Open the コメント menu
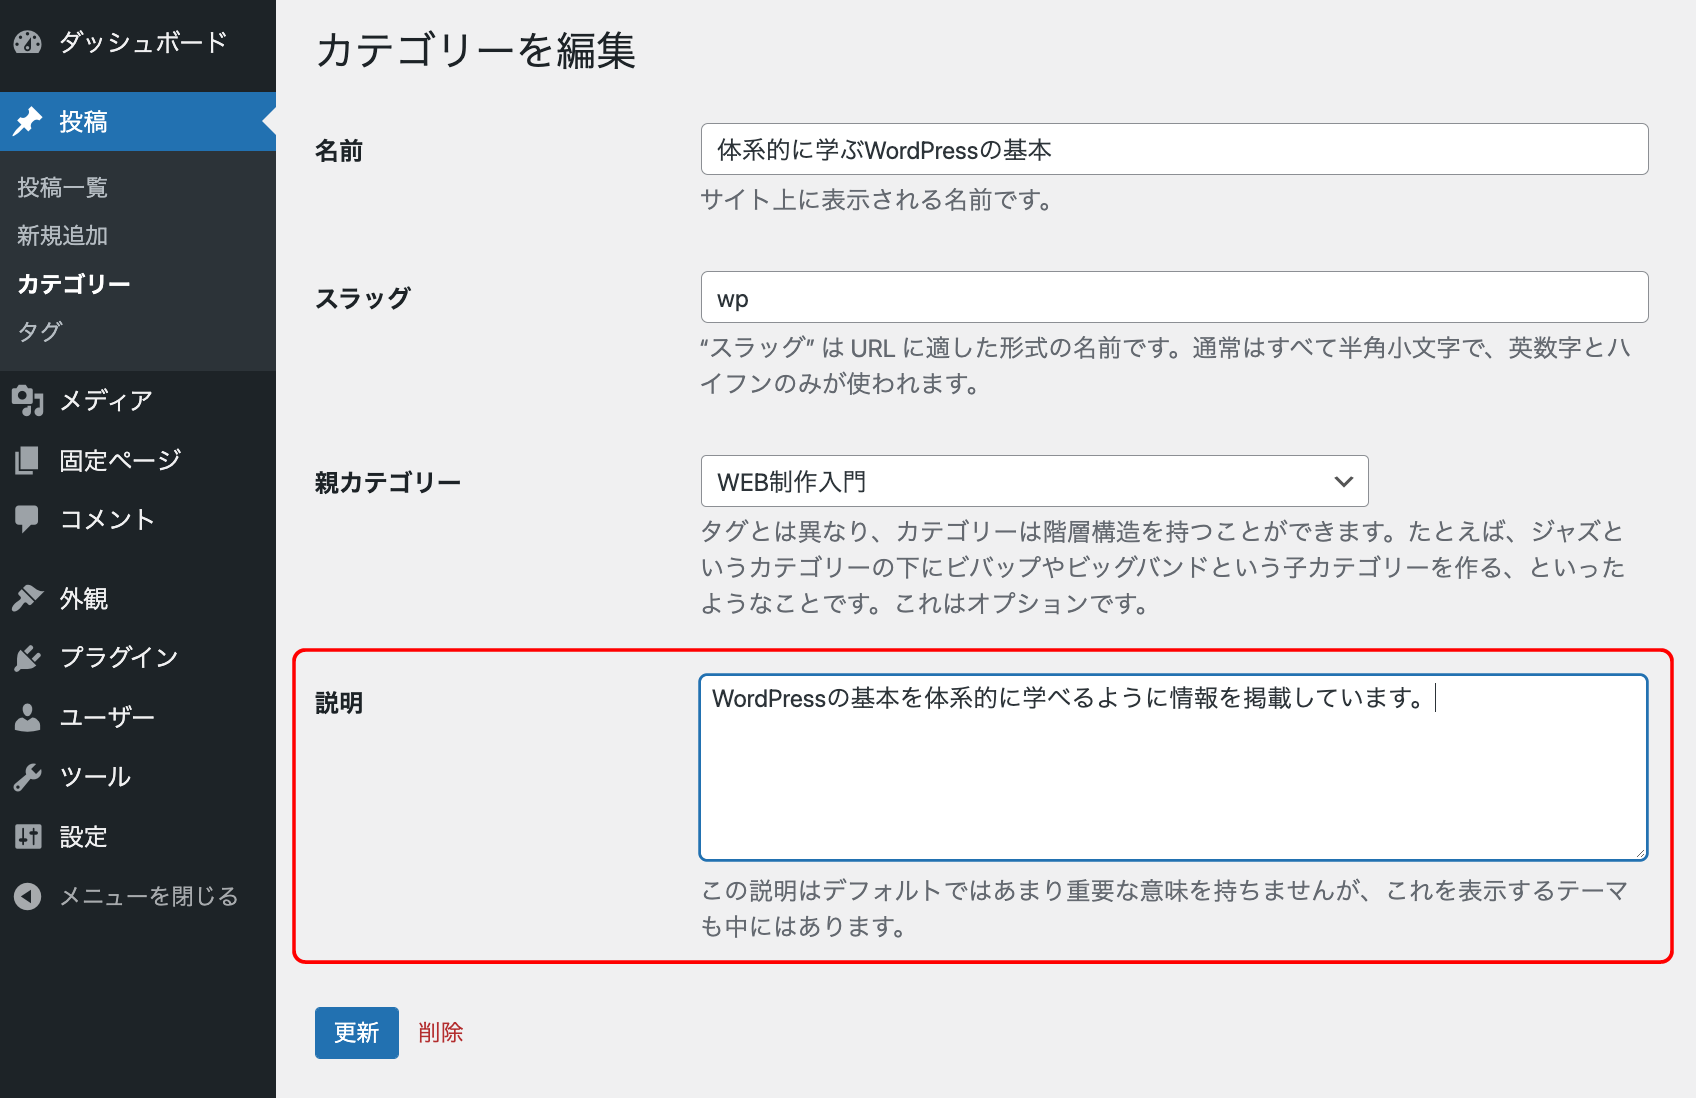The width and height of the screenshot is (1696, 1098). click(138, 519)
